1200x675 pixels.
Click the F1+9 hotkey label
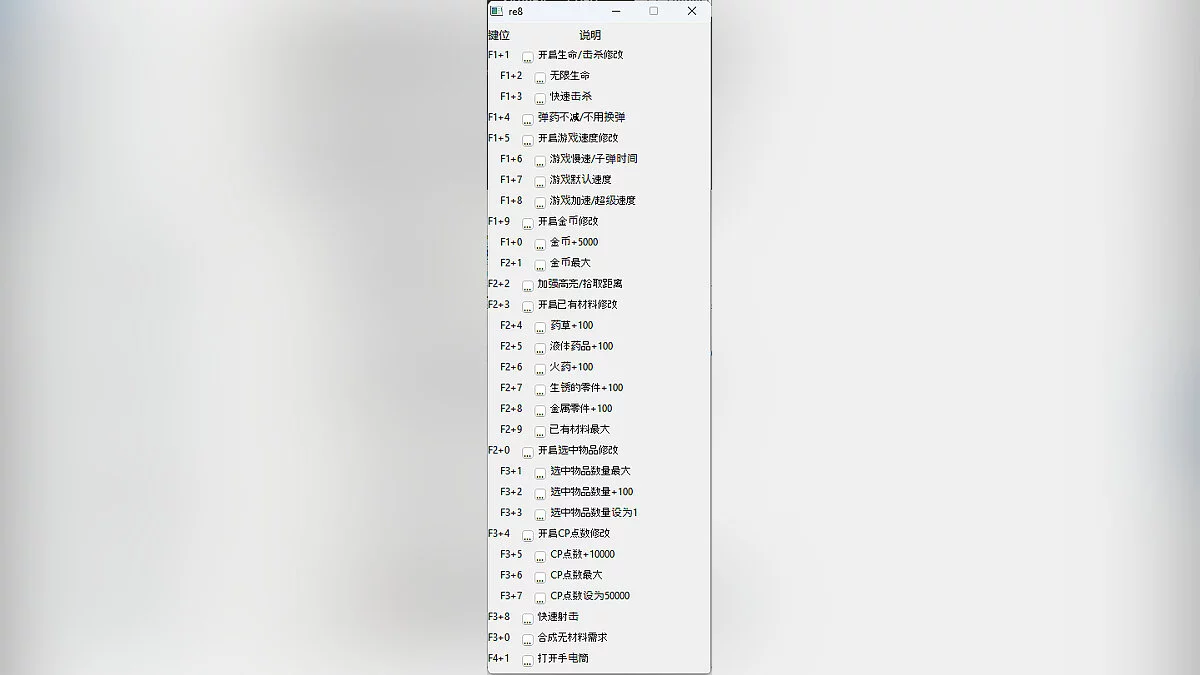click(x=499, y=221)
